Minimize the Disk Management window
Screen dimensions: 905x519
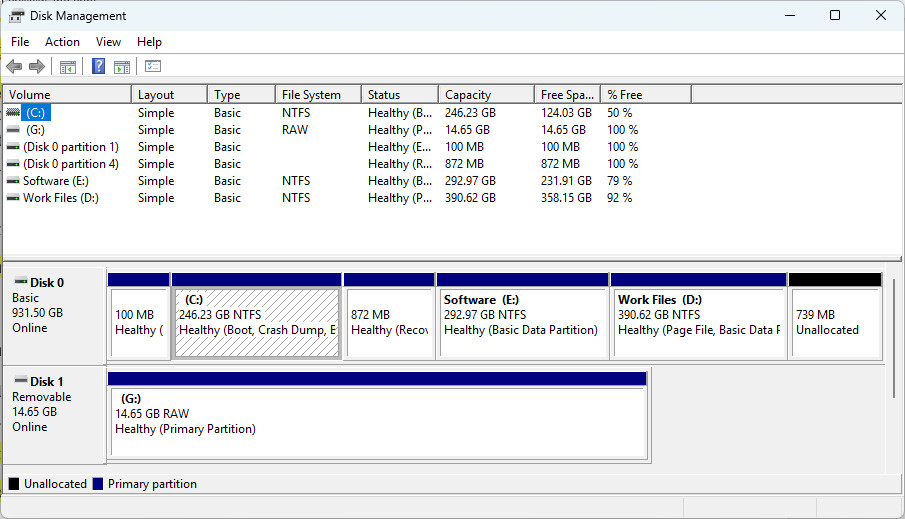[790, 15]
